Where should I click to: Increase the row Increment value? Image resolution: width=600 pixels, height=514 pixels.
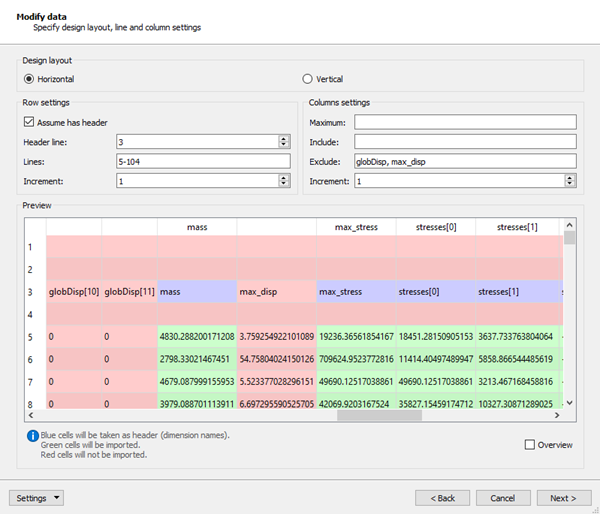coord(284,178)
